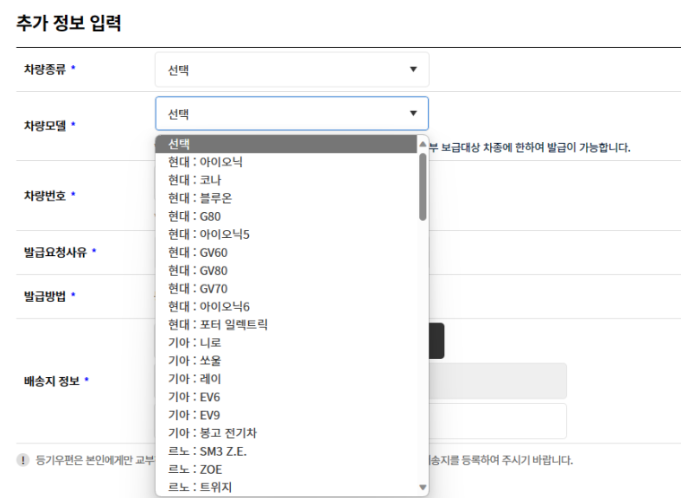Select 현대 : 코나 option
Image resolution: width=700 pixels, height=500 pixels.
[x=286, y=180]
